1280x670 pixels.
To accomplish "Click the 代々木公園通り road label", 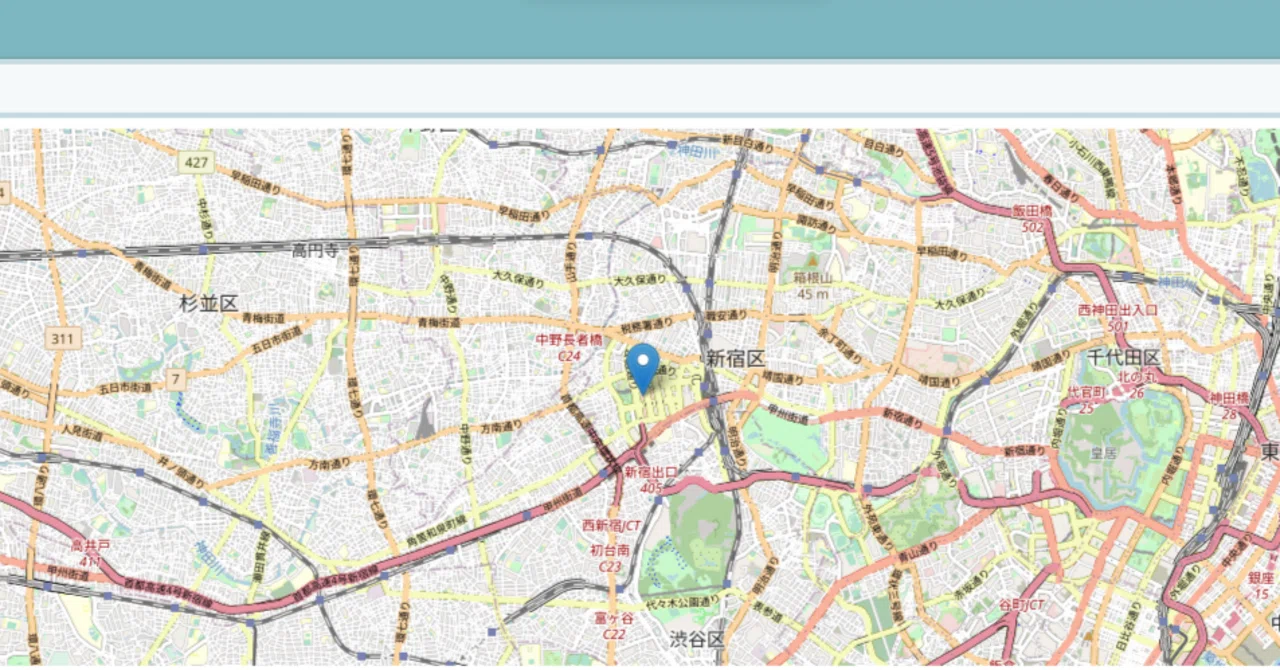I will tap(682, 602).
